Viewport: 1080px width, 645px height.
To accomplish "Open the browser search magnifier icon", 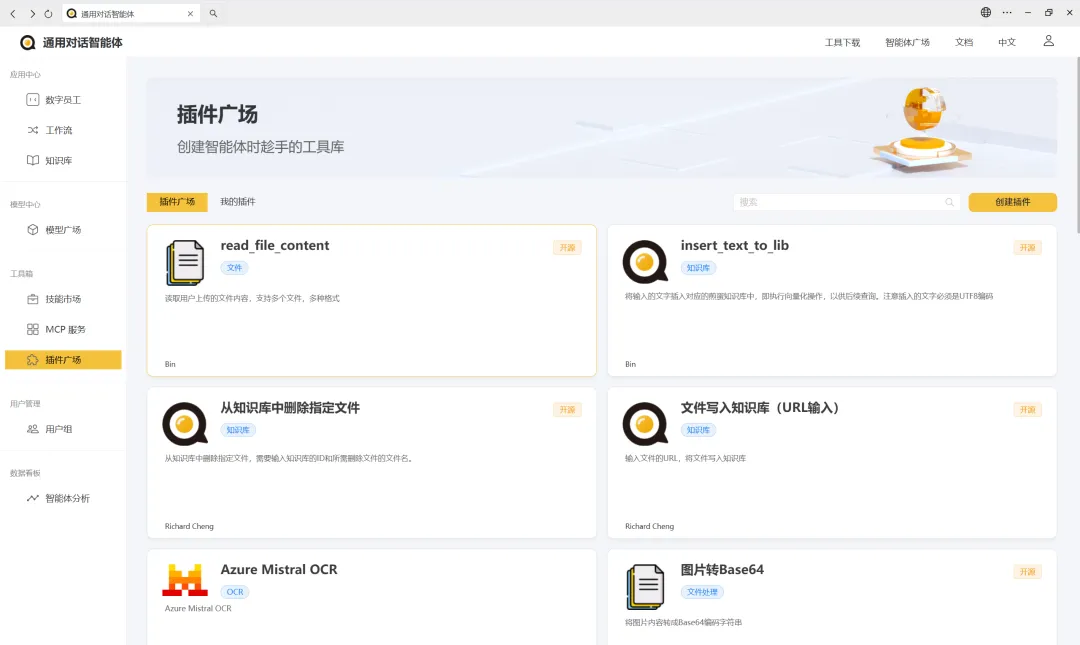I will pos(214,13).
